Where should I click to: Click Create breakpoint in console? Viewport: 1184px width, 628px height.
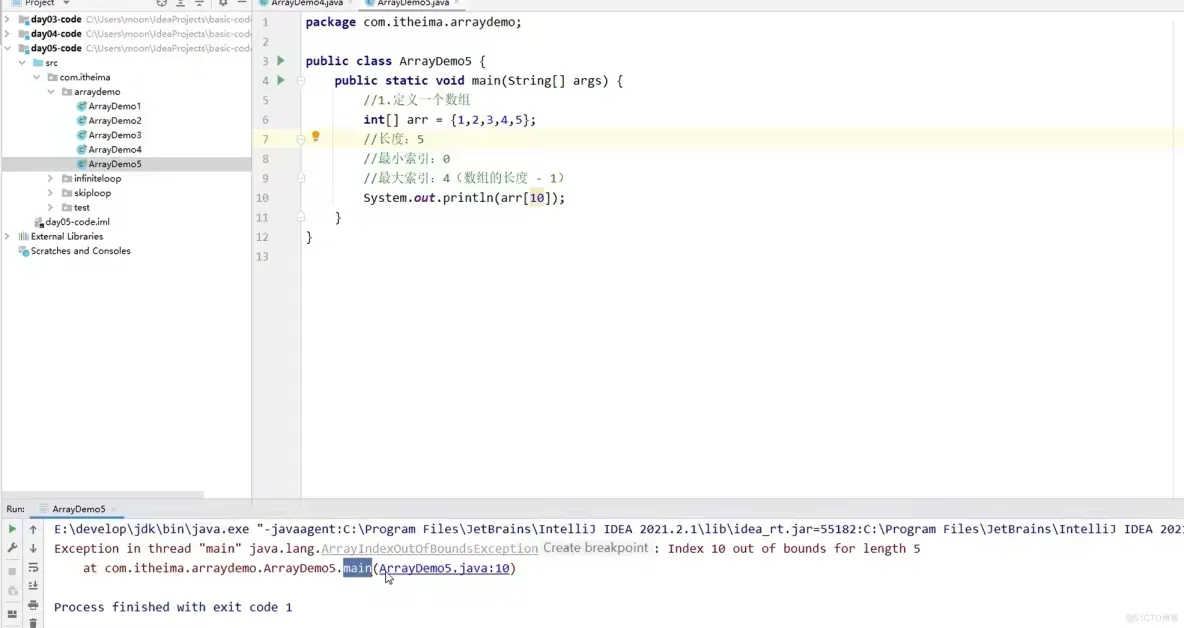click(x=596, y=548)
